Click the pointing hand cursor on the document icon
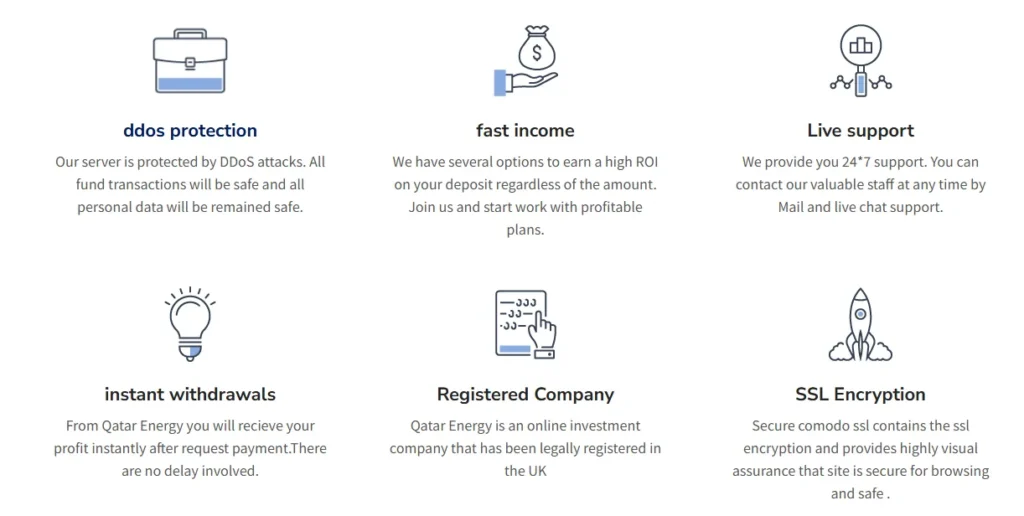Viewport: 1024px width, 516px height. pos(543,333)
